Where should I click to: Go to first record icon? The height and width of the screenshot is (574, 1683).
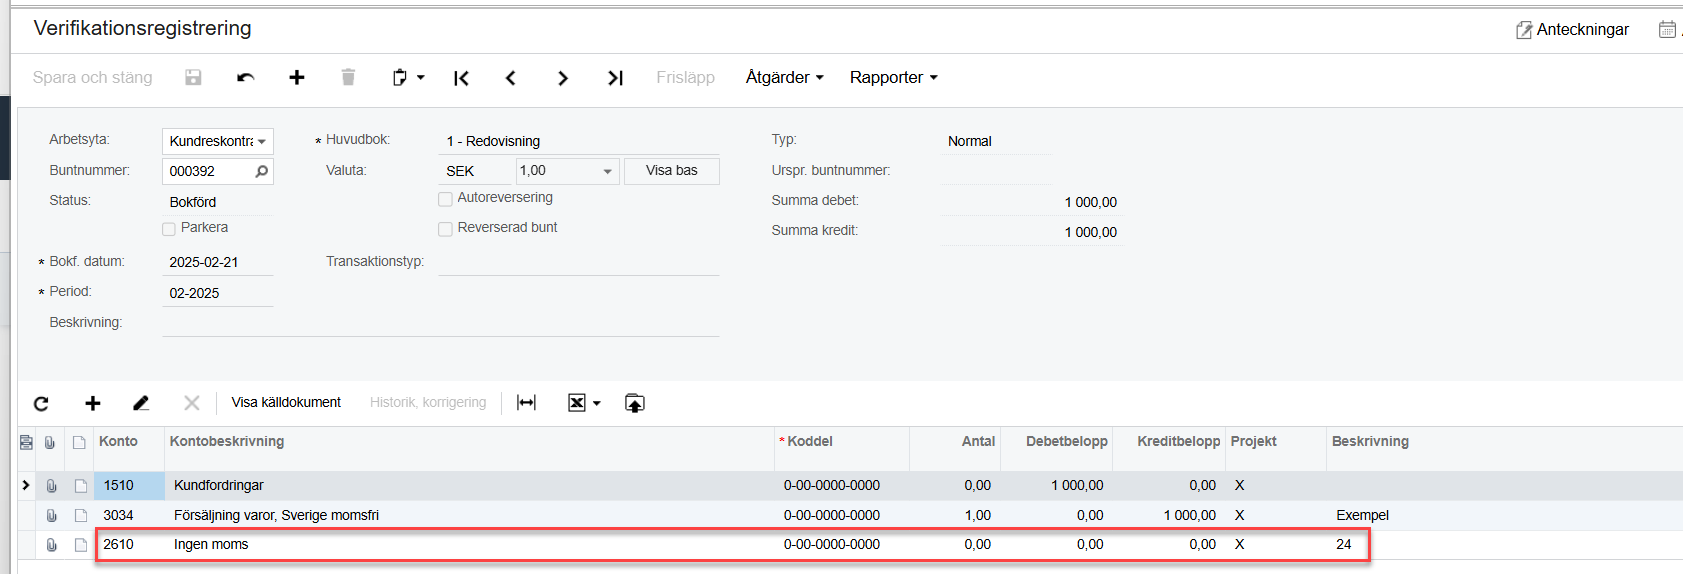tap(461, 78)
